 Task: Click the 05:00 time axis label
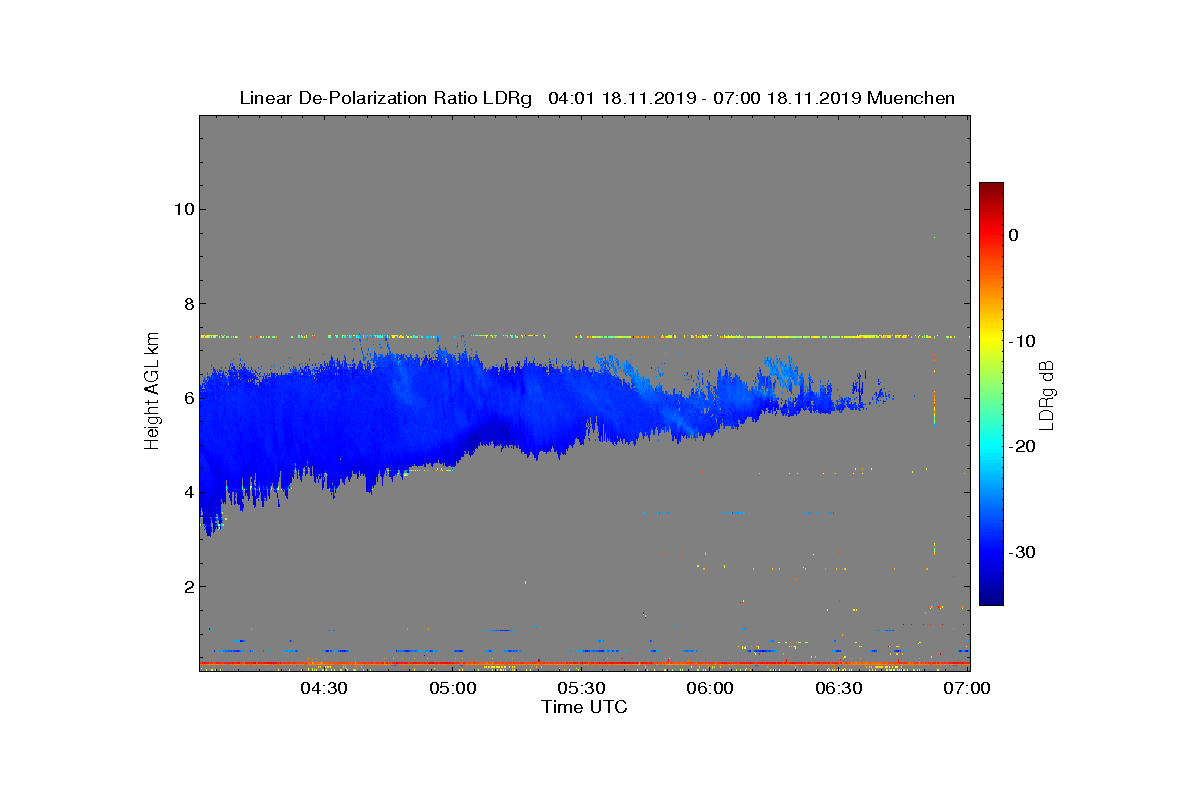(453, 688)
